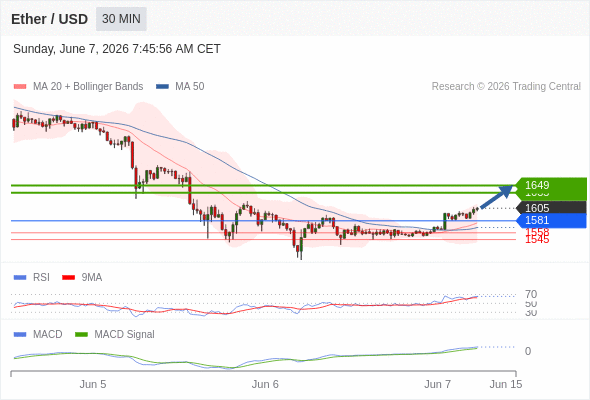Click the green 1649 resistance price tag
590x400 pixels.
pos(551,185)
